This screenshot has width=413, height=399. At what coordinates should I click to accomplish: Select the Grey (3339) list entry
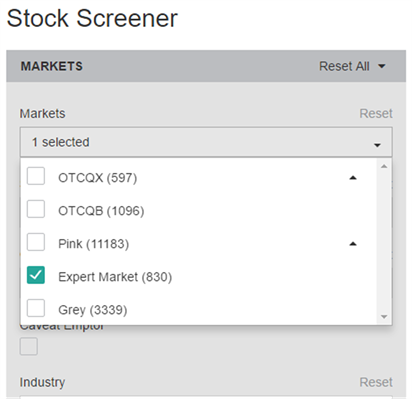pos(198,309)
